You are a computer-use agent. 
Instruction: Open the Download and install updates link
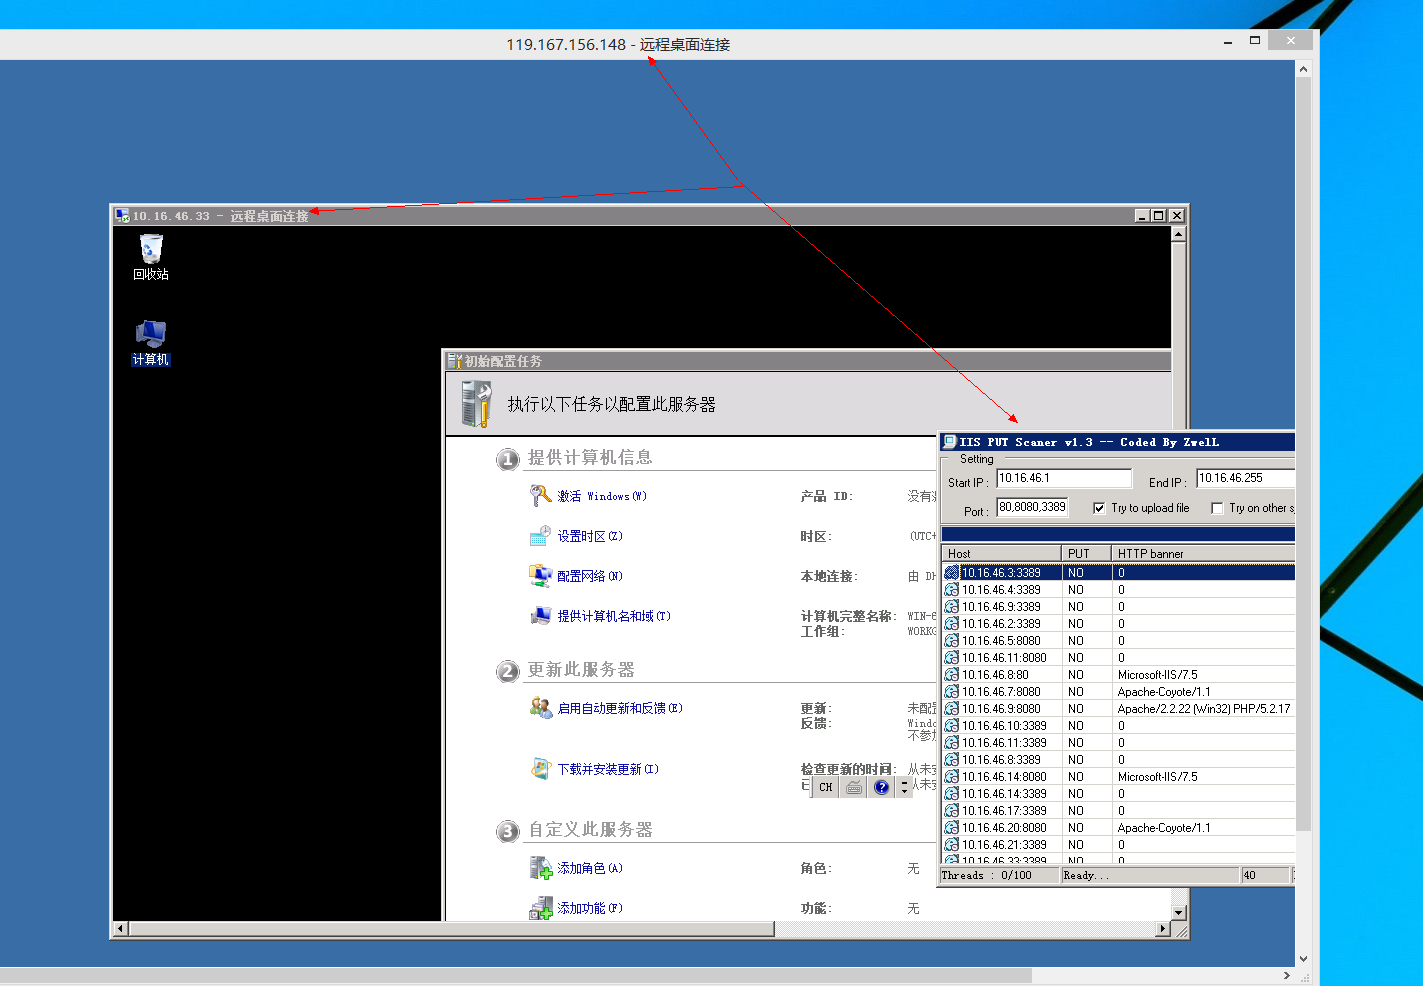608,769
